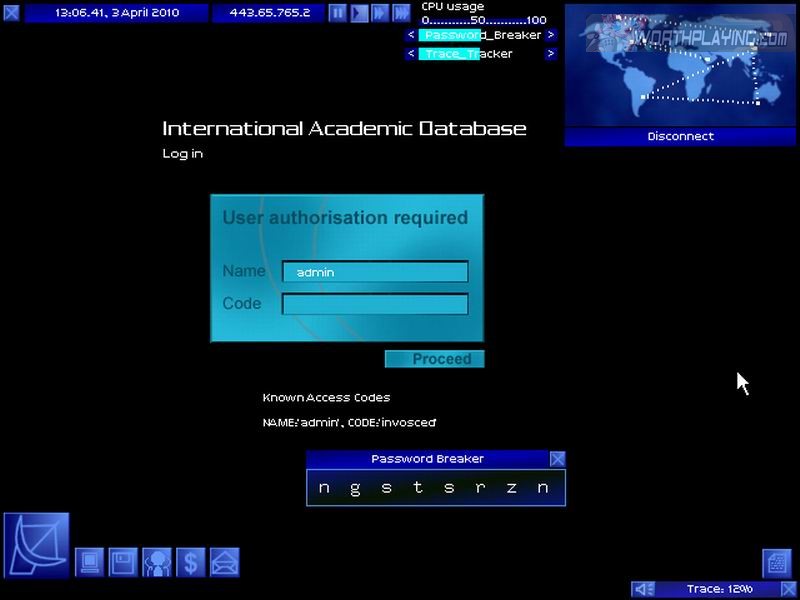The image size is (800, 600).
Task: Increase CPU priority for Password_Breaker
Action: point(551,35)
